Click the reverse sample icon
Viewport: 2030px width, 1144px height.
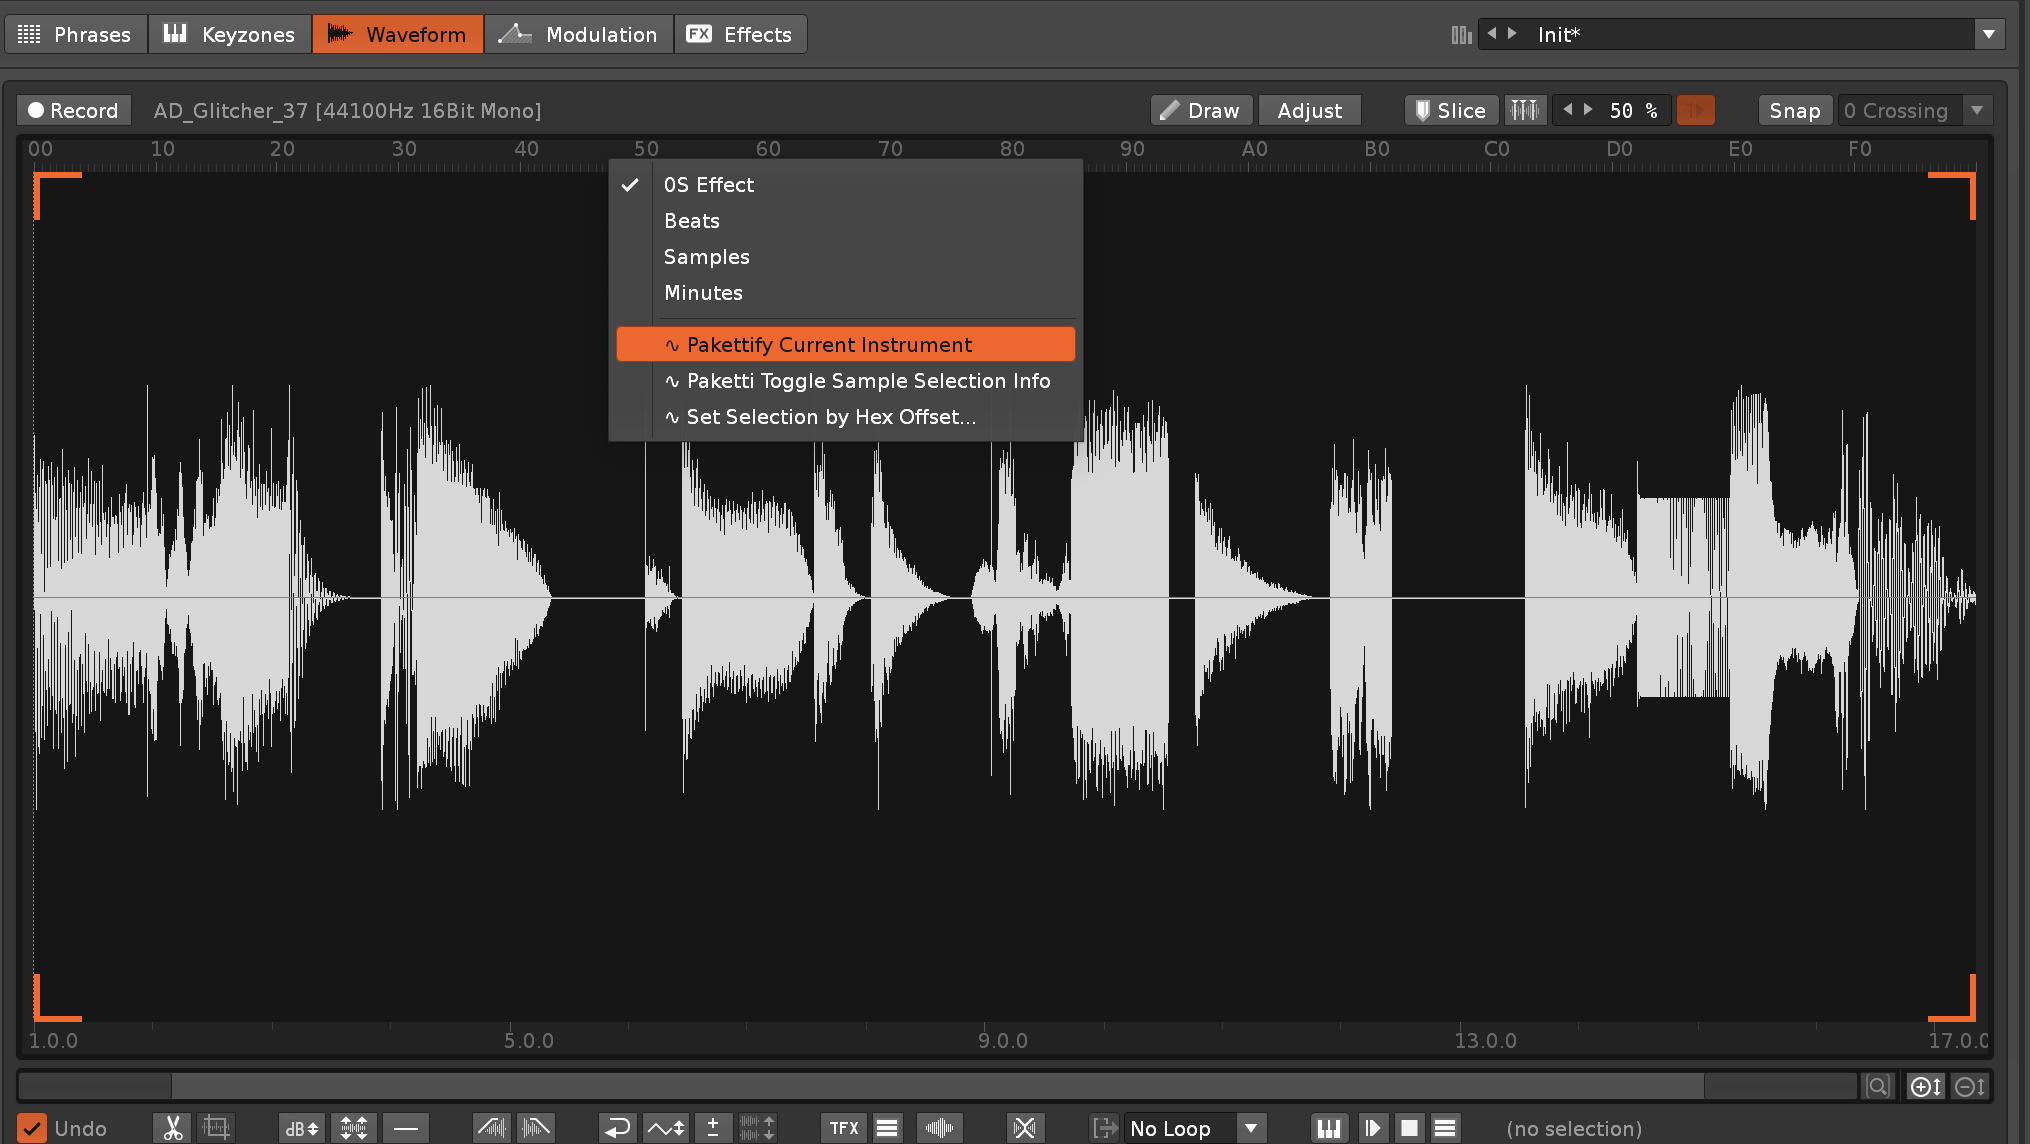[x=617, y=1128]
